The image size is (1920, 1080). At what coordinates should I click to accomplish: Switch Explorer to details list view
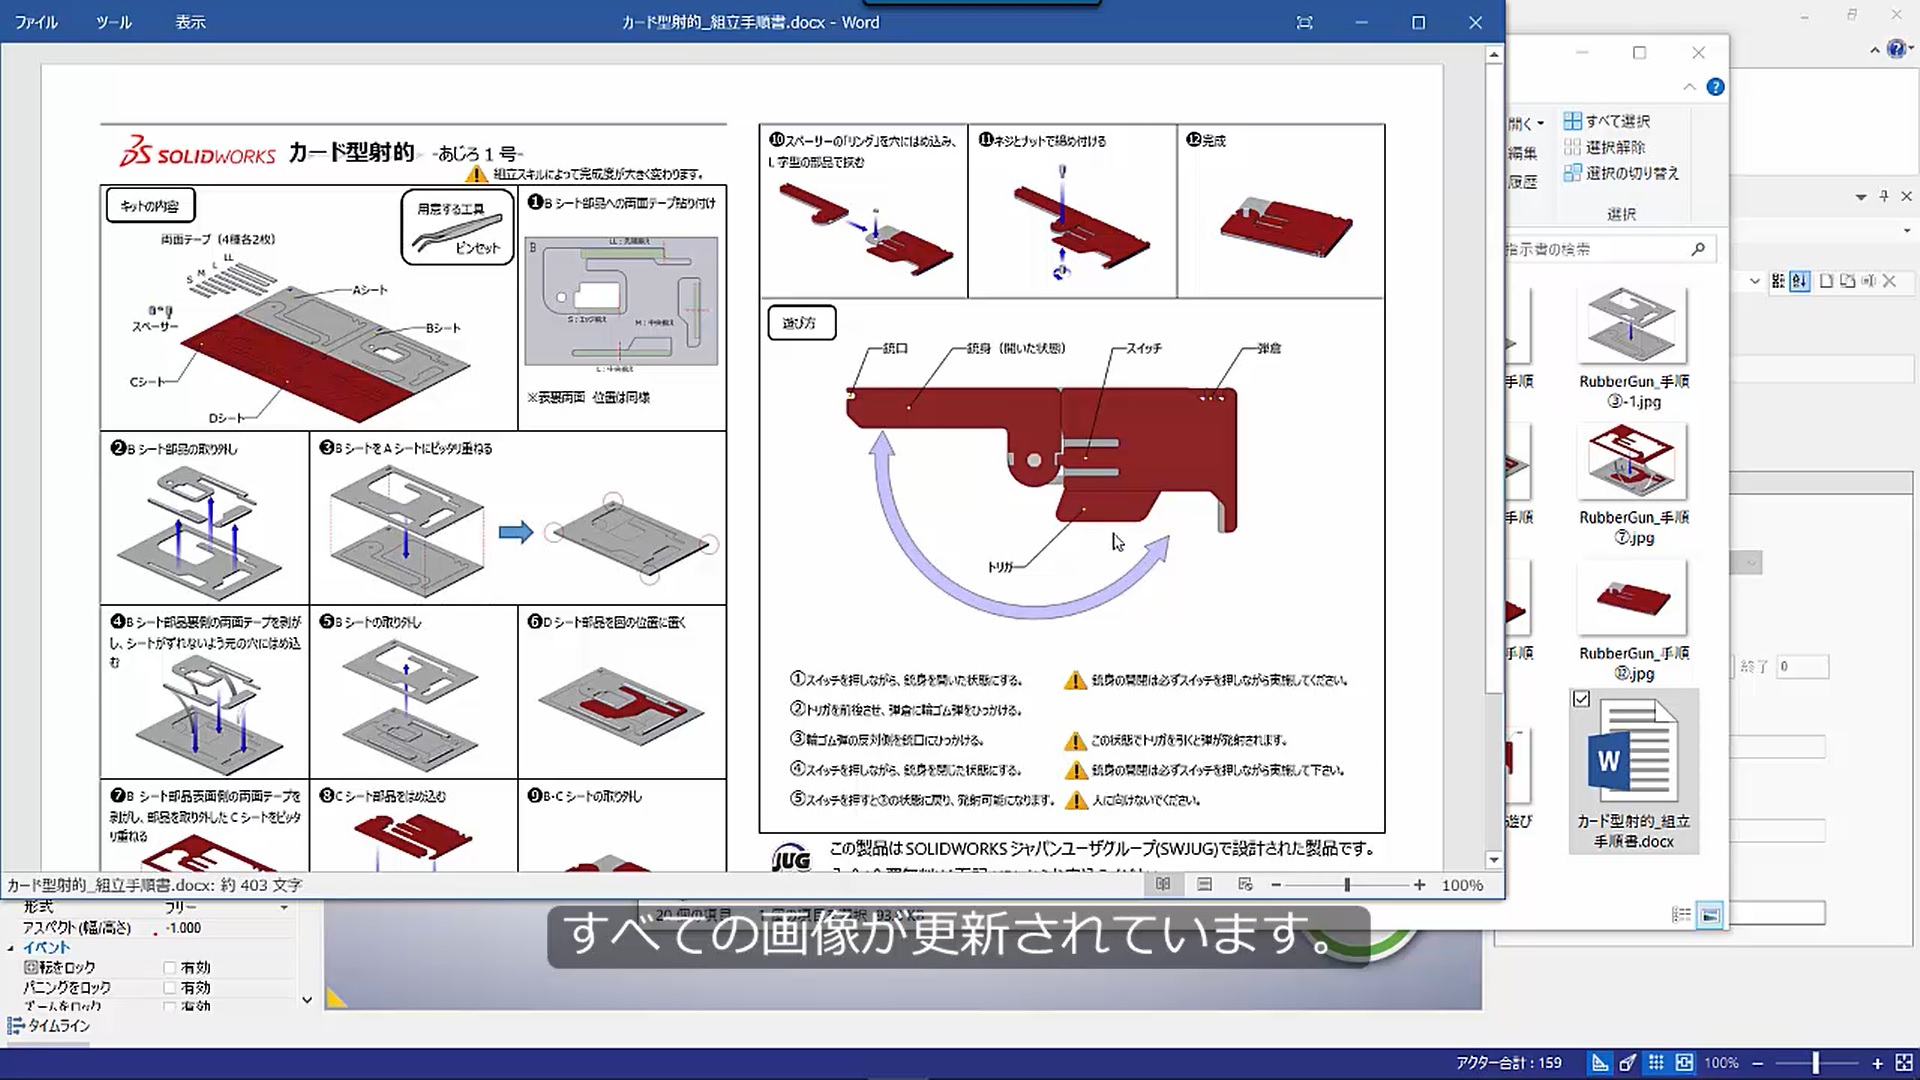[x=1682, y=915]
